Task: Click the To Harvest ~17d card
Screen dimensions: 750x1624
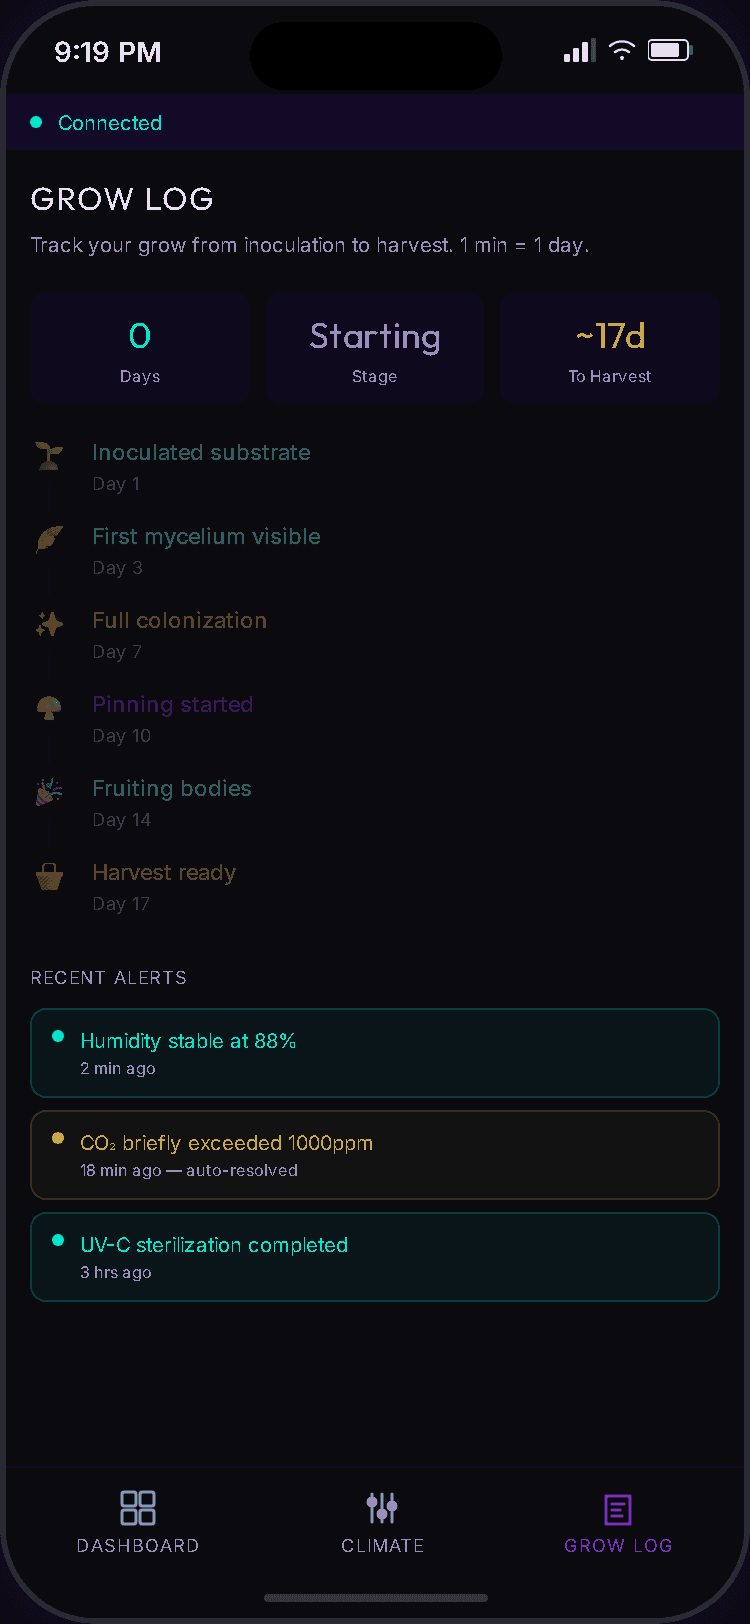Action: click(609, 347)
